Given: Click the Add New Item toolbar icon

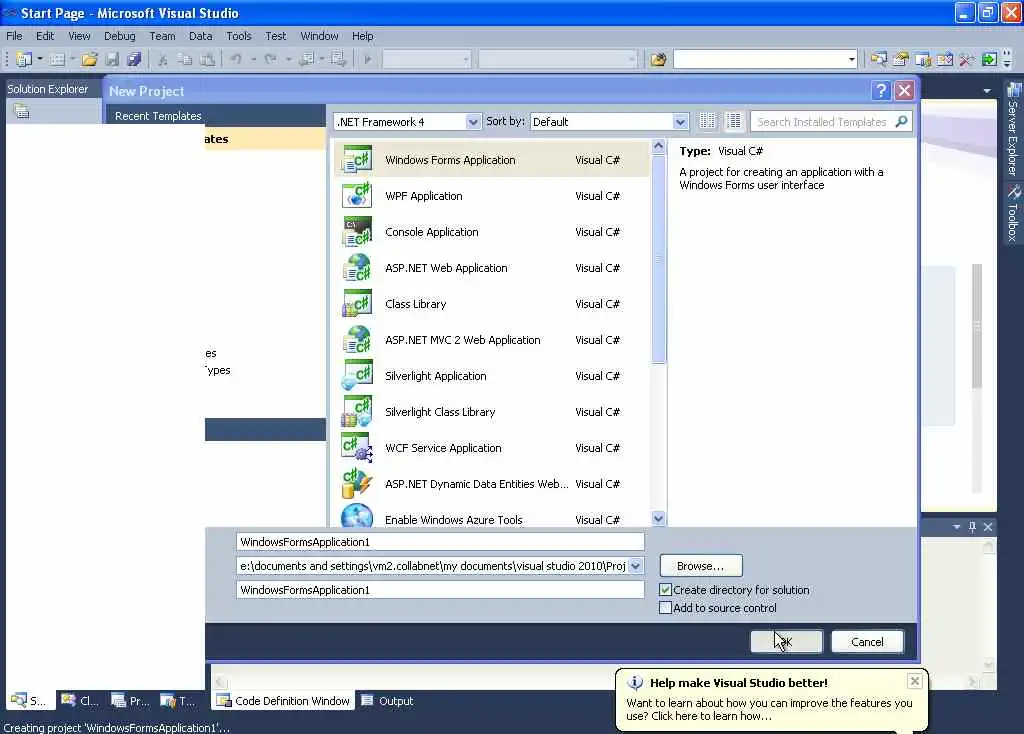Looking at the screenshot, I should tap(57, 59).
